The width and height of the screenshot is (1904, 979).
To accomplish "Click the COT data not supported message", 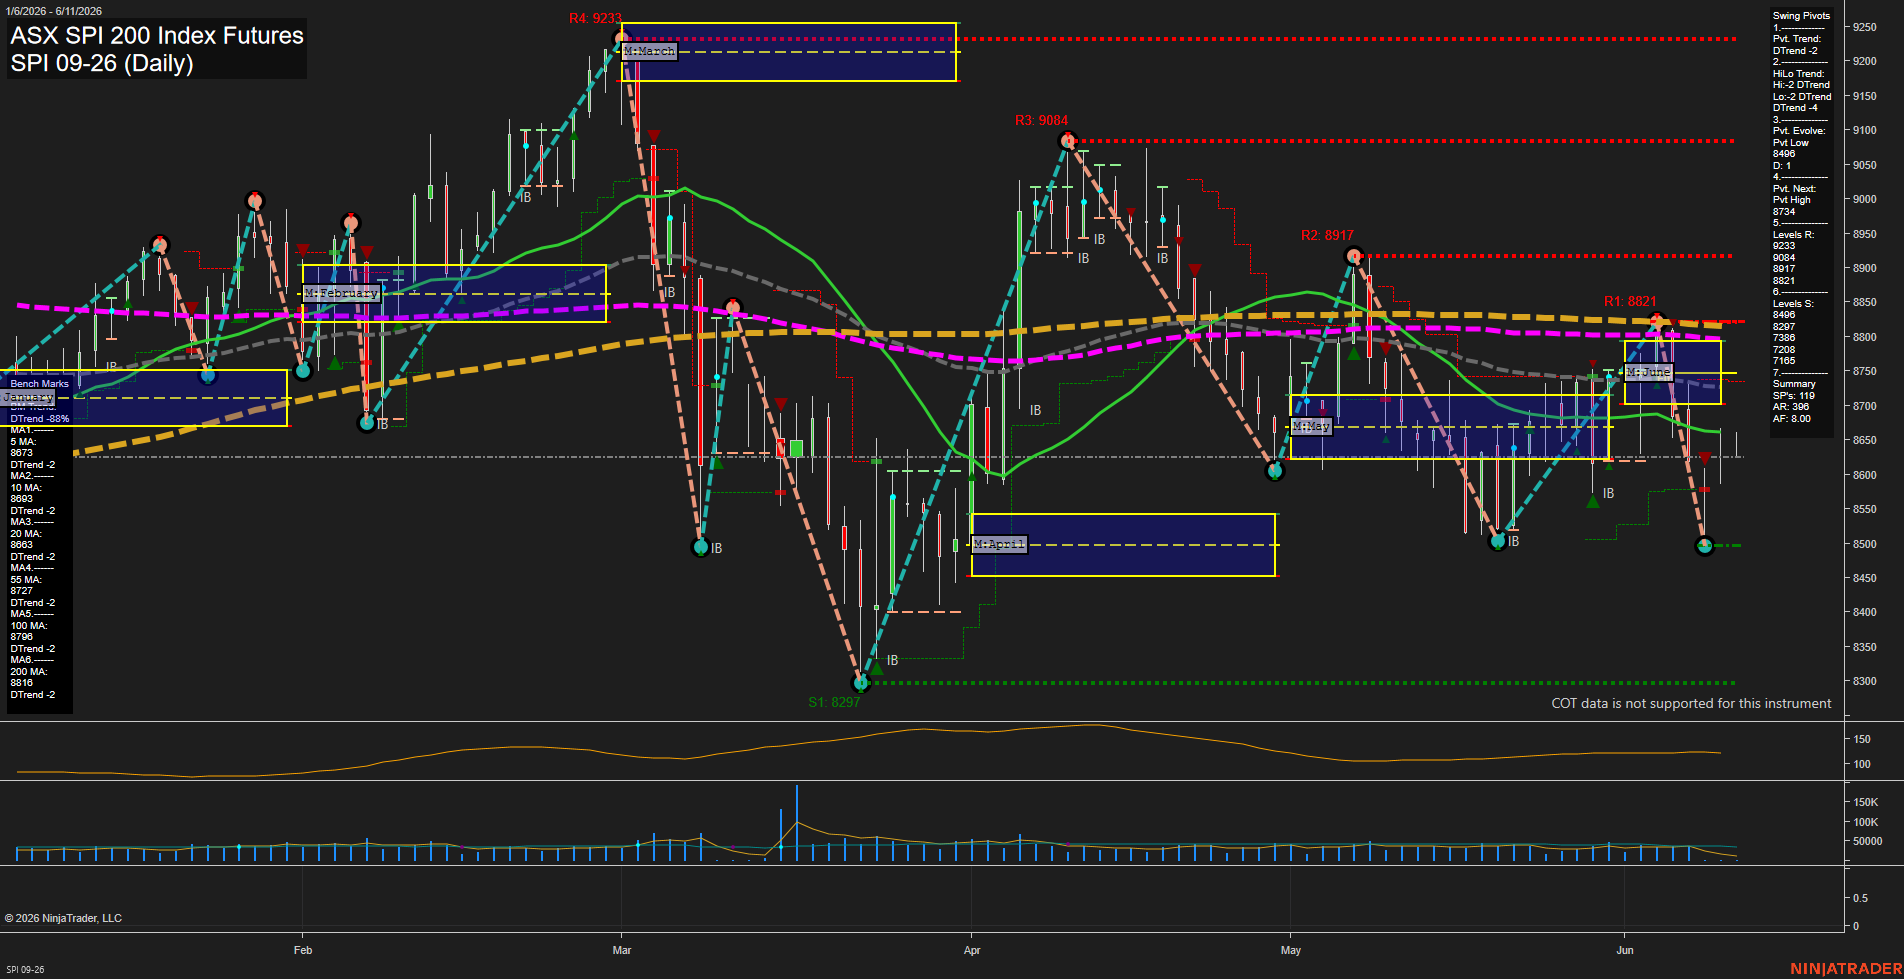I will coord(1691,703).
